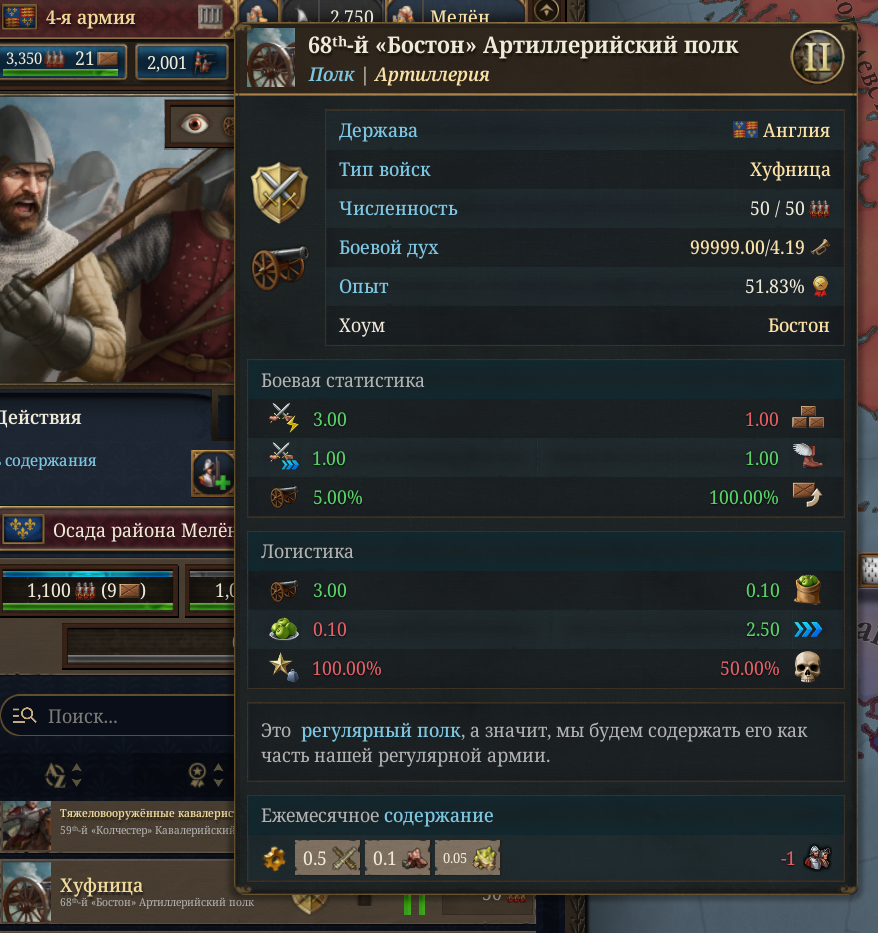The width and height of the screenshot is (878, 933).
Task: Toggle alphabetical sort order arrows
Action: [x=64, y=775]
